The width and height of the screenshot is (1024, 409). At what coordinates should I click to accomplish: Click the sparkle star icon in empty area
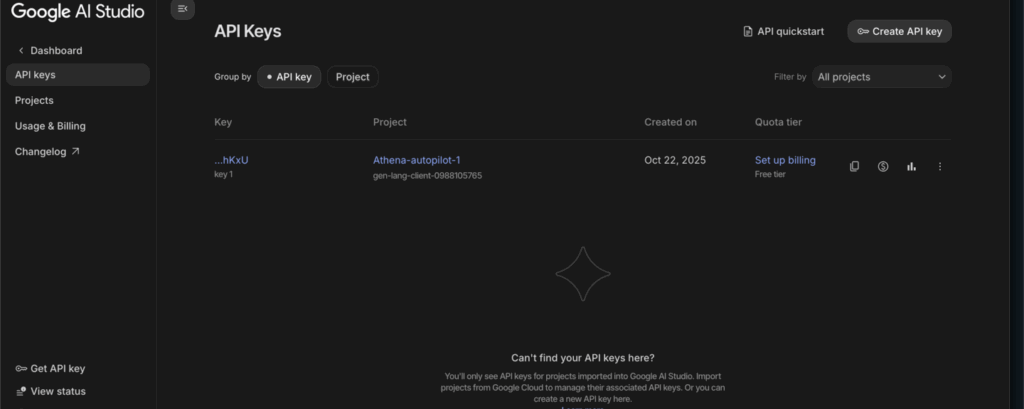(x=582, y=274)
